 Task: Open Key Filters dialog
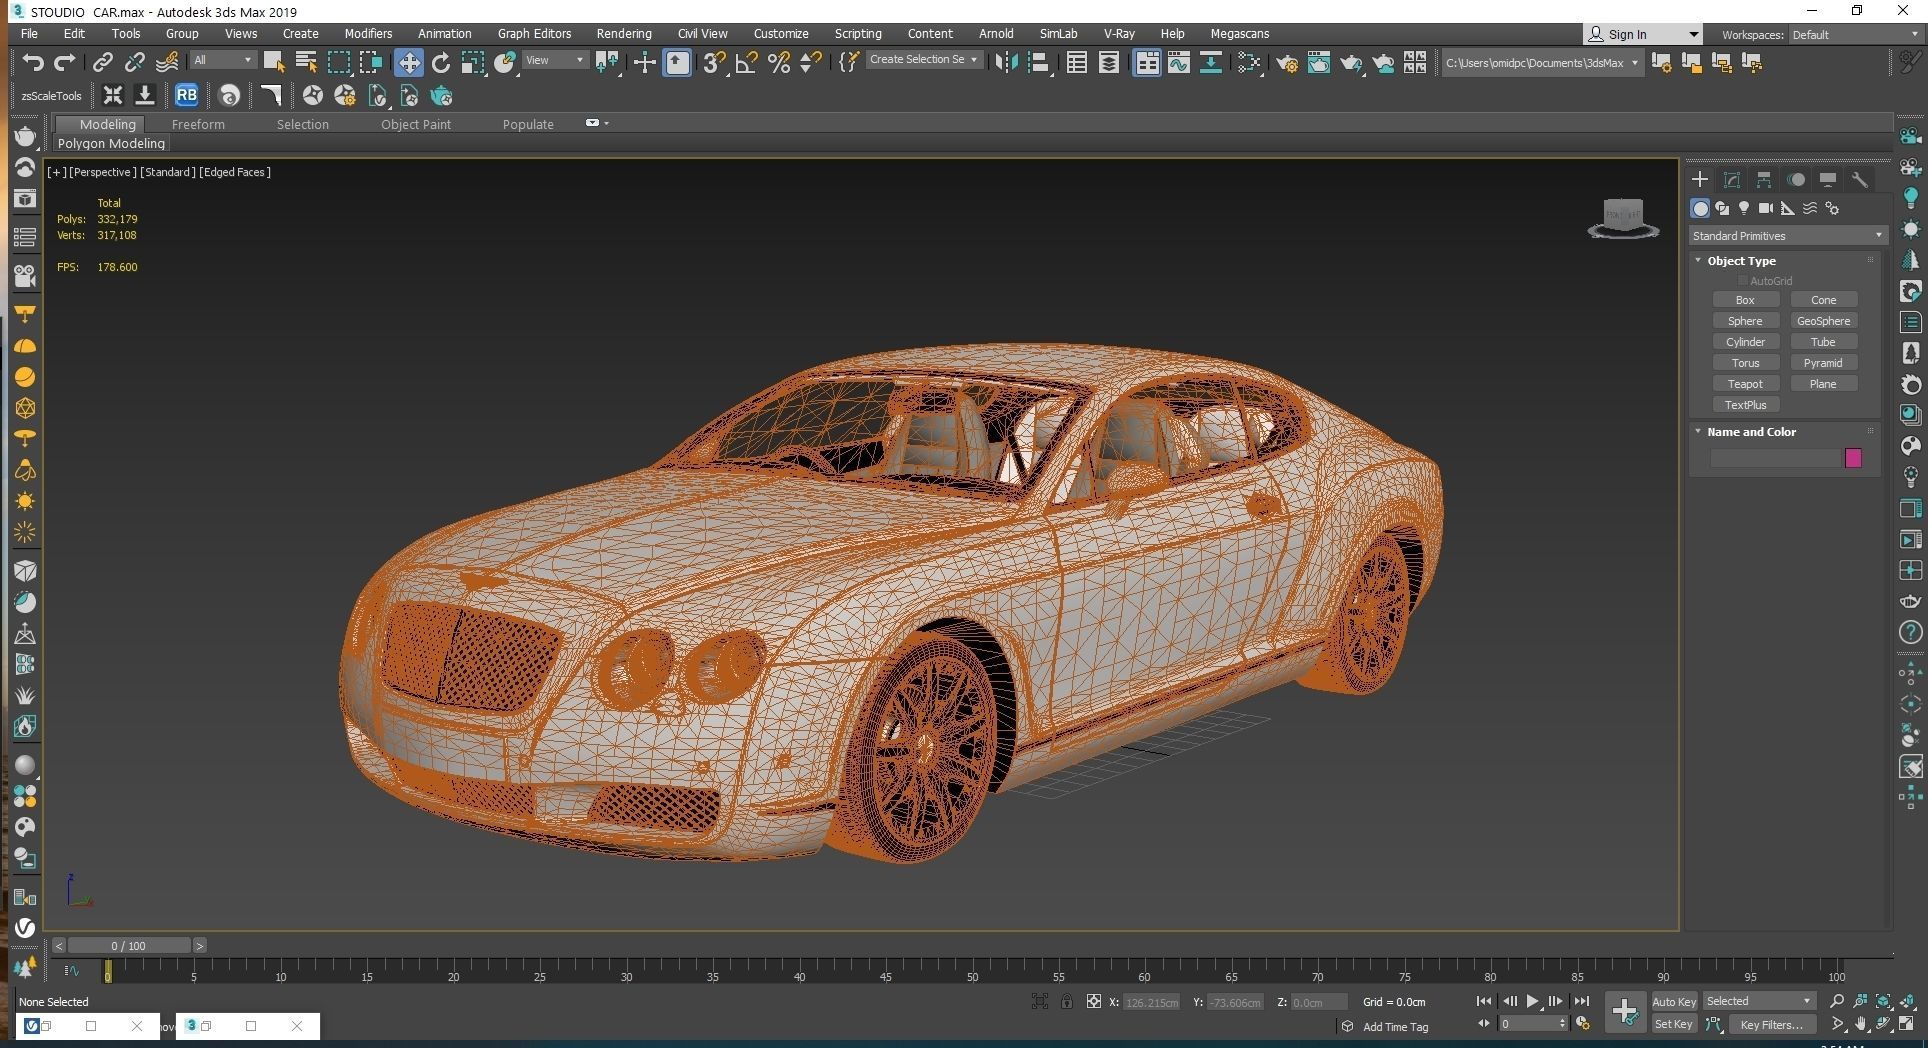1771,1024
